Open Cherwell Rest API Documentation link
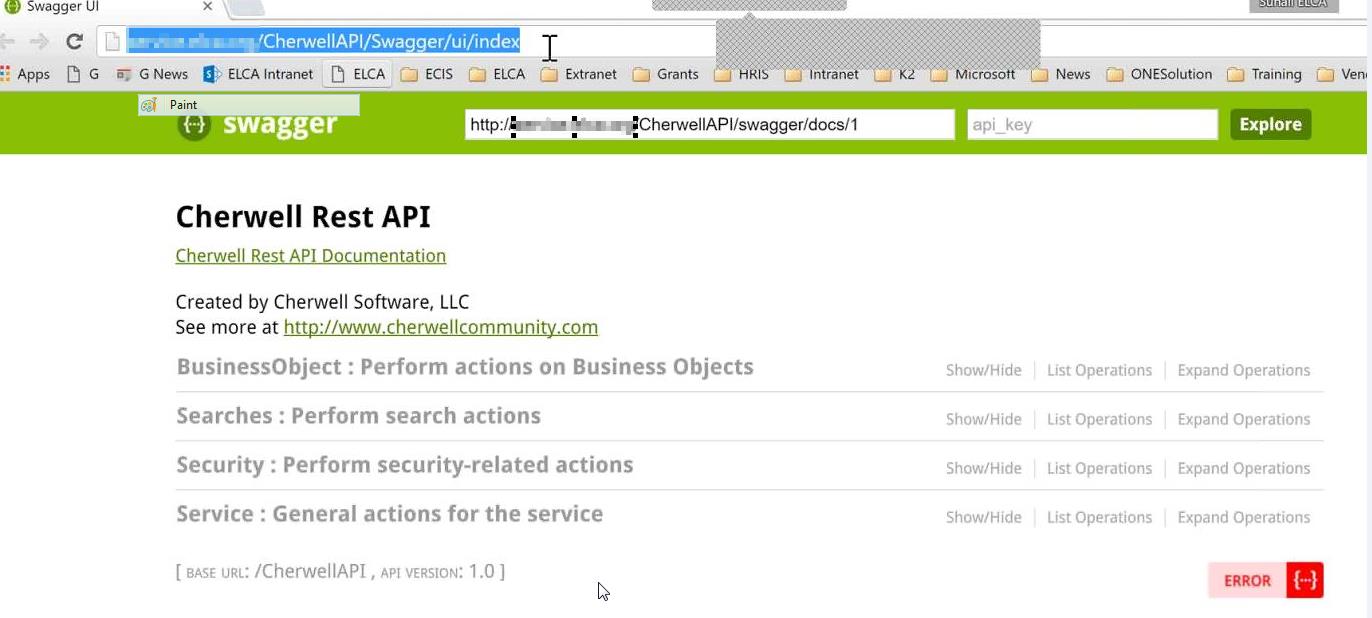This screenshot has width=1372, height=618. (310, 256)
